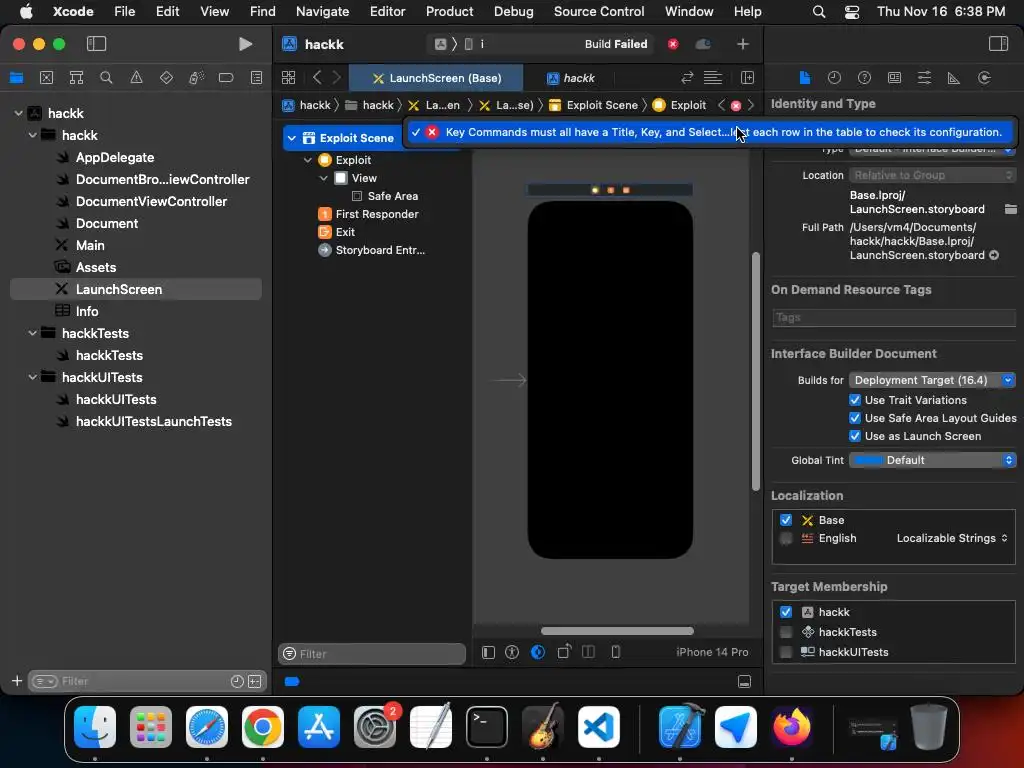The width and height of the screenshot is (1024, 768).
Task: Run the project with the play button
Action: (x=245, y=44)
